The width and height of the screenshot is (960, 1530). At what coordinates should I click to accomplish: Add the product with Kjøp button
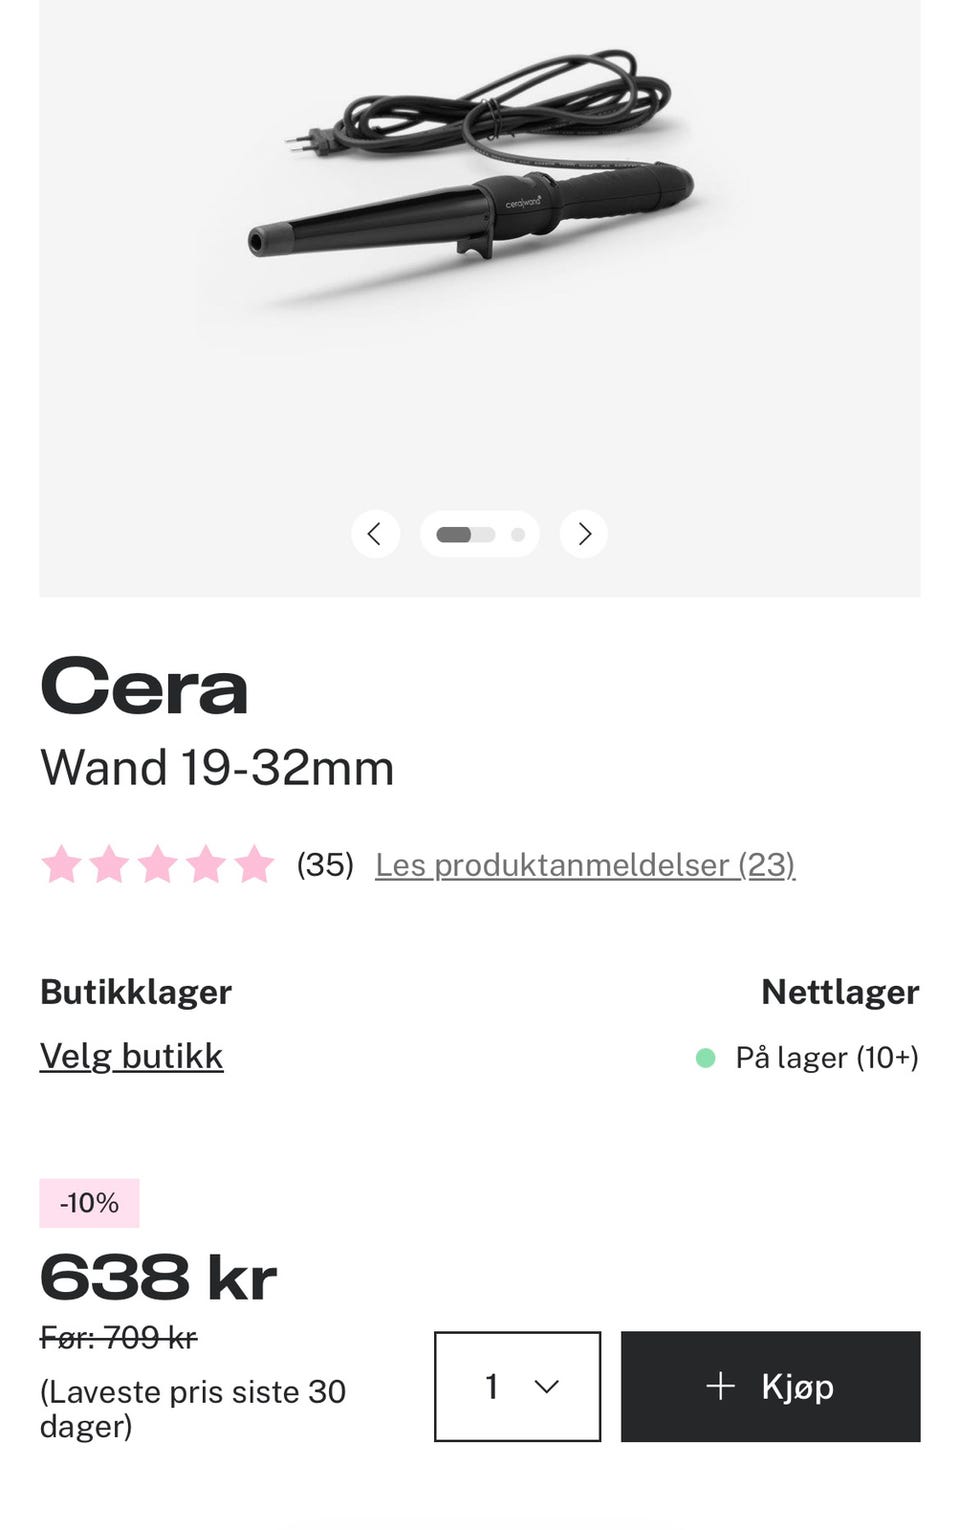click(x=770, y=1386)
